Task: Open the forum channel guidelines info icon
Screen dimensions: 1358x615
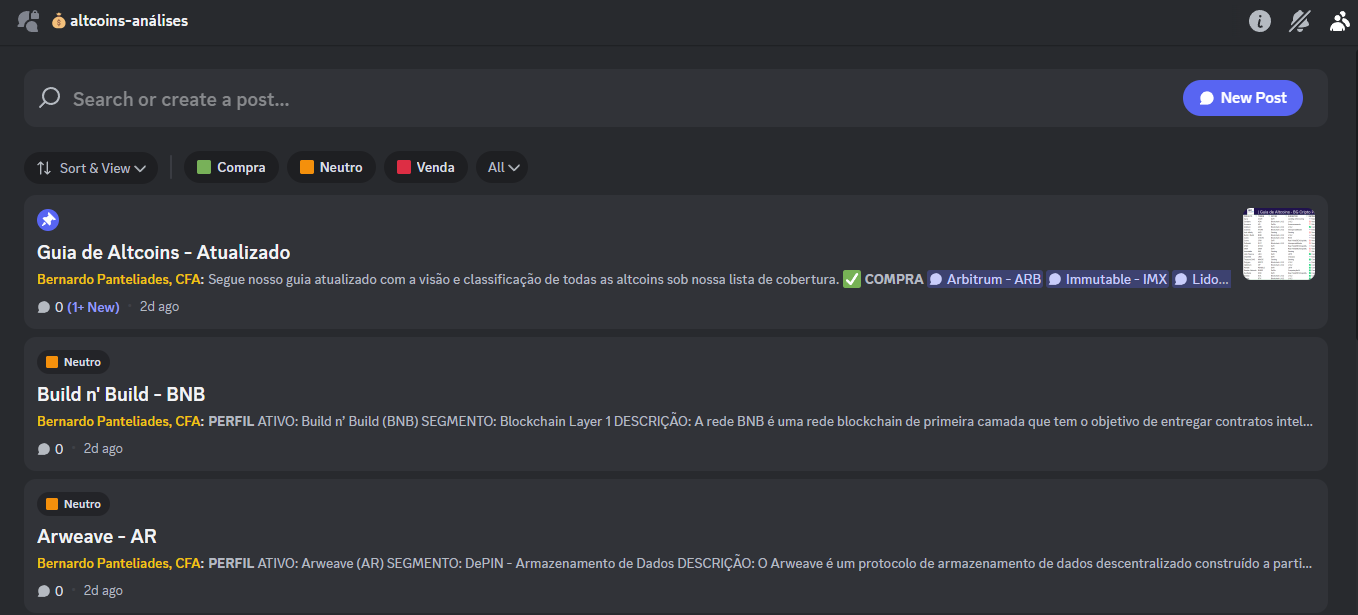Action: 1260,20
